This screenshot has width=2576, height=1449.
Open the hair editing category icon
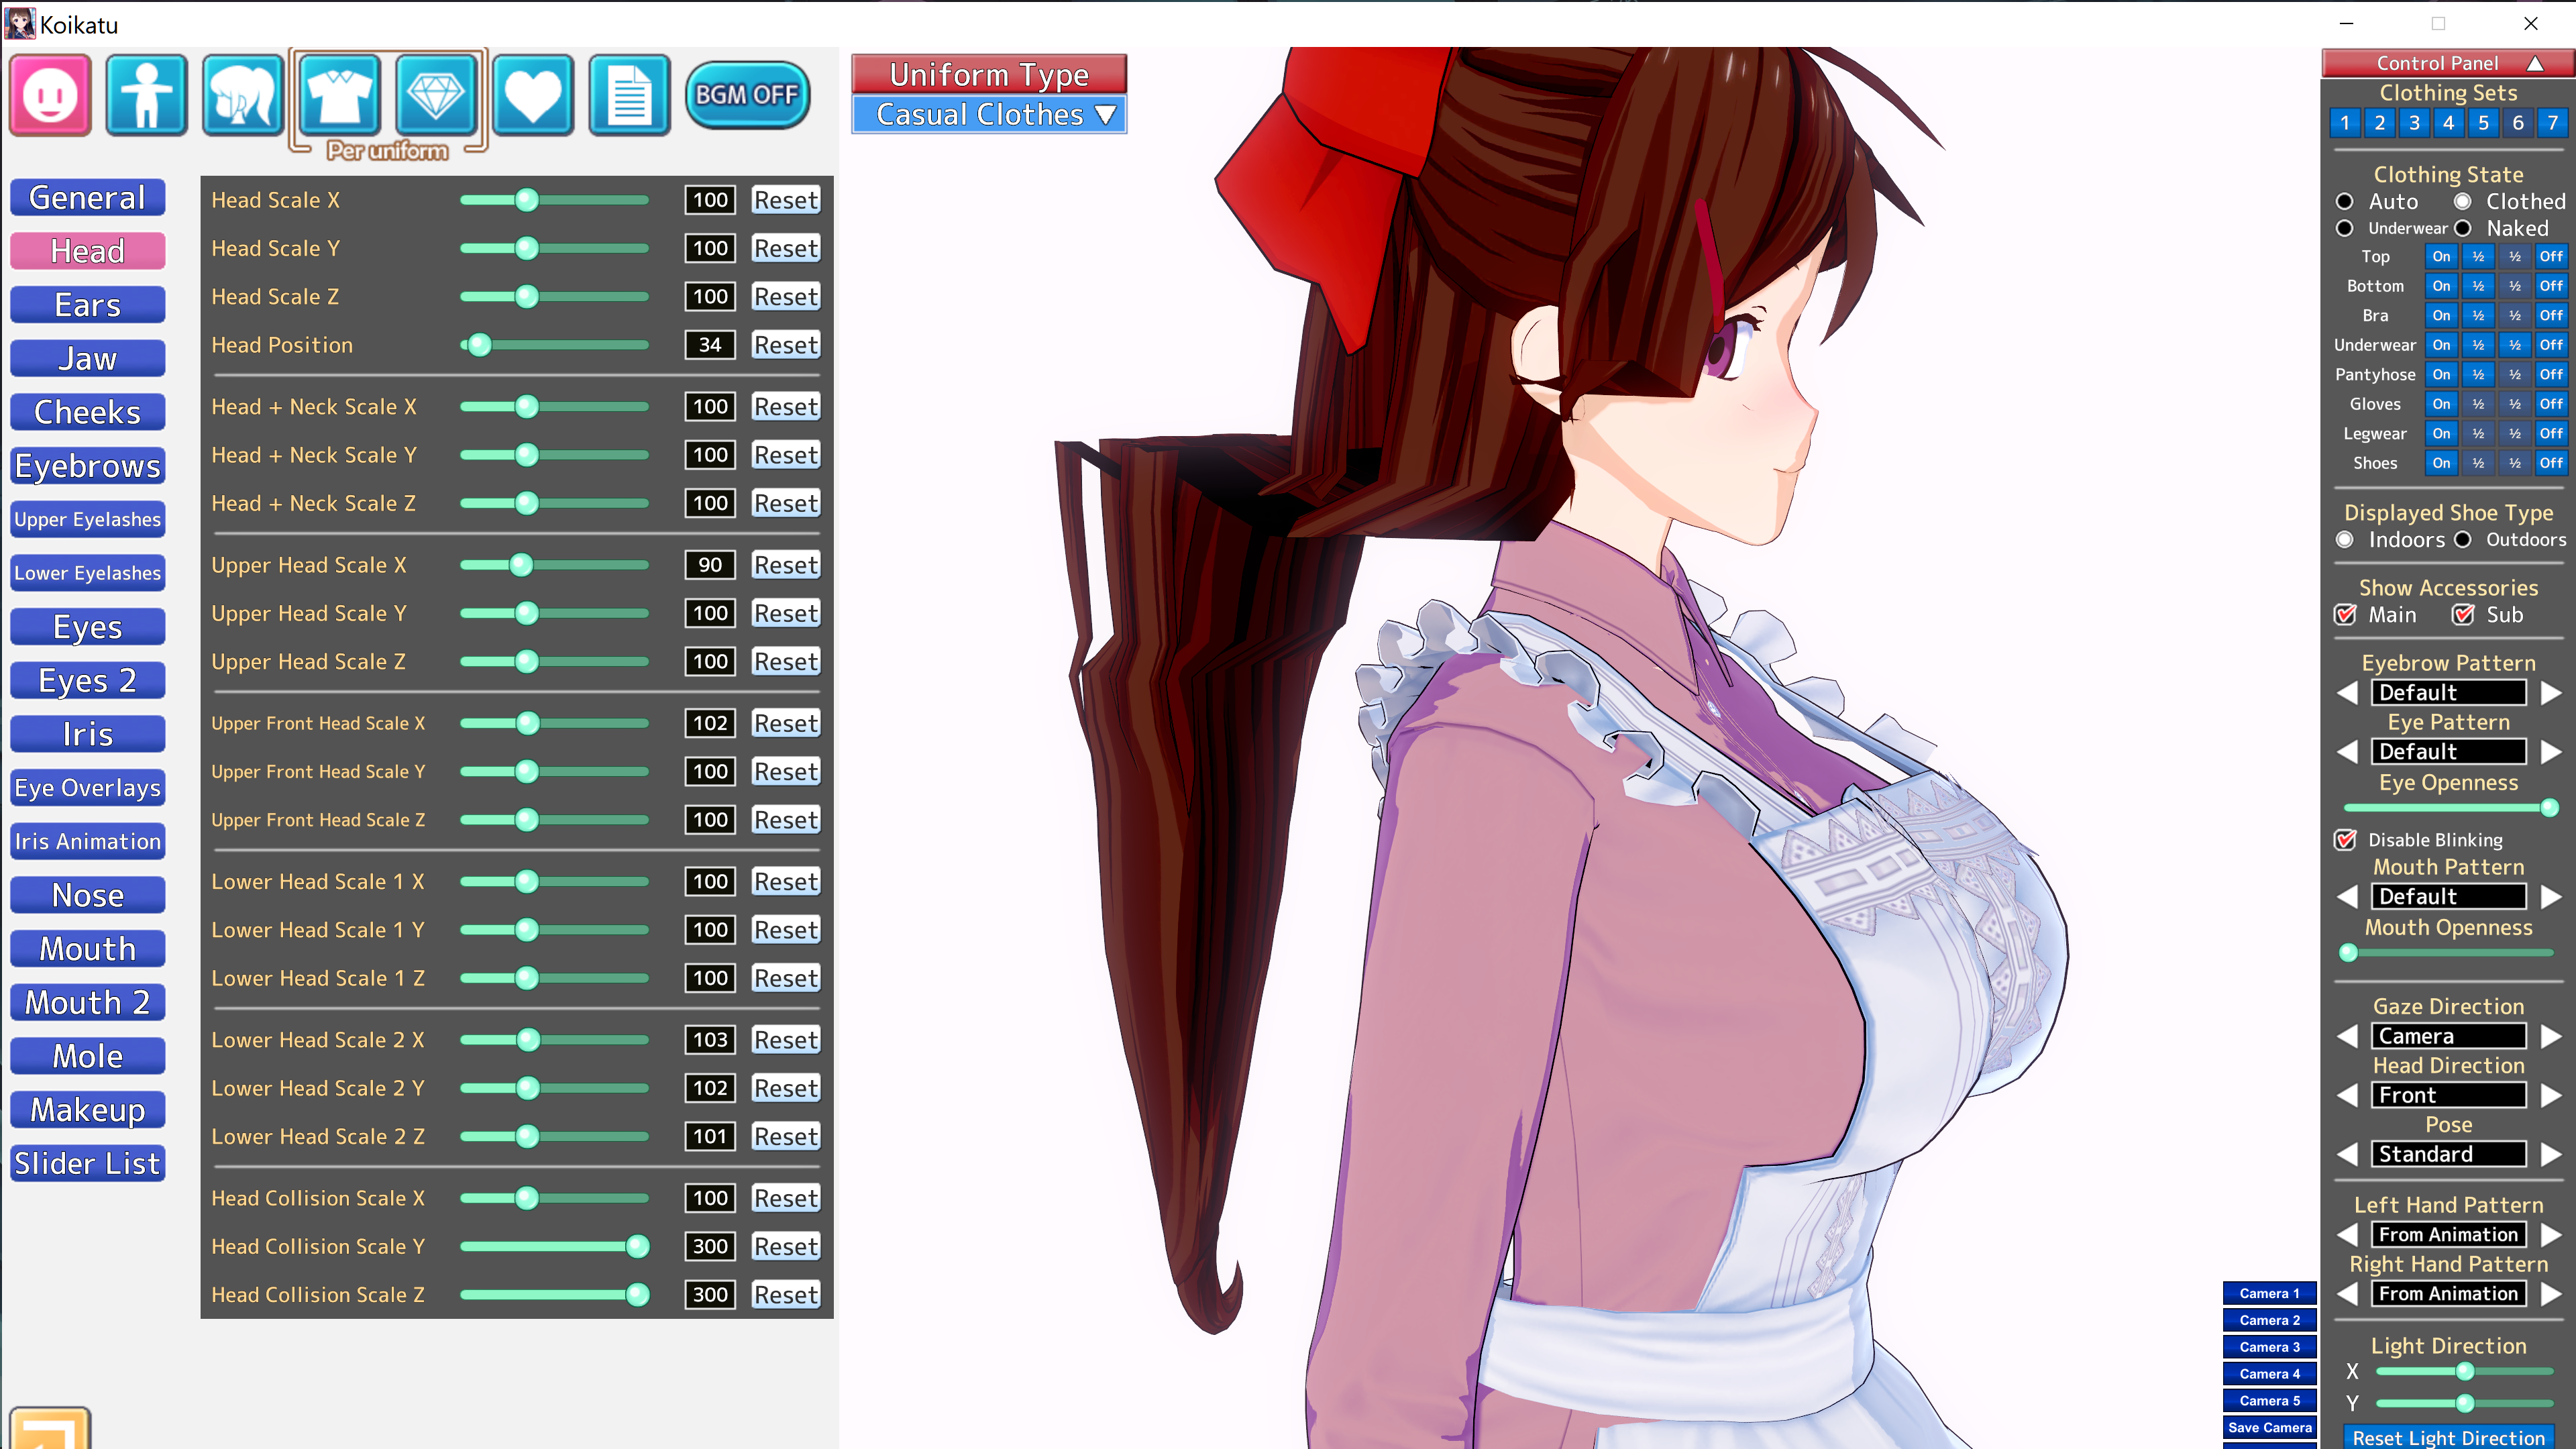(242, 95)
